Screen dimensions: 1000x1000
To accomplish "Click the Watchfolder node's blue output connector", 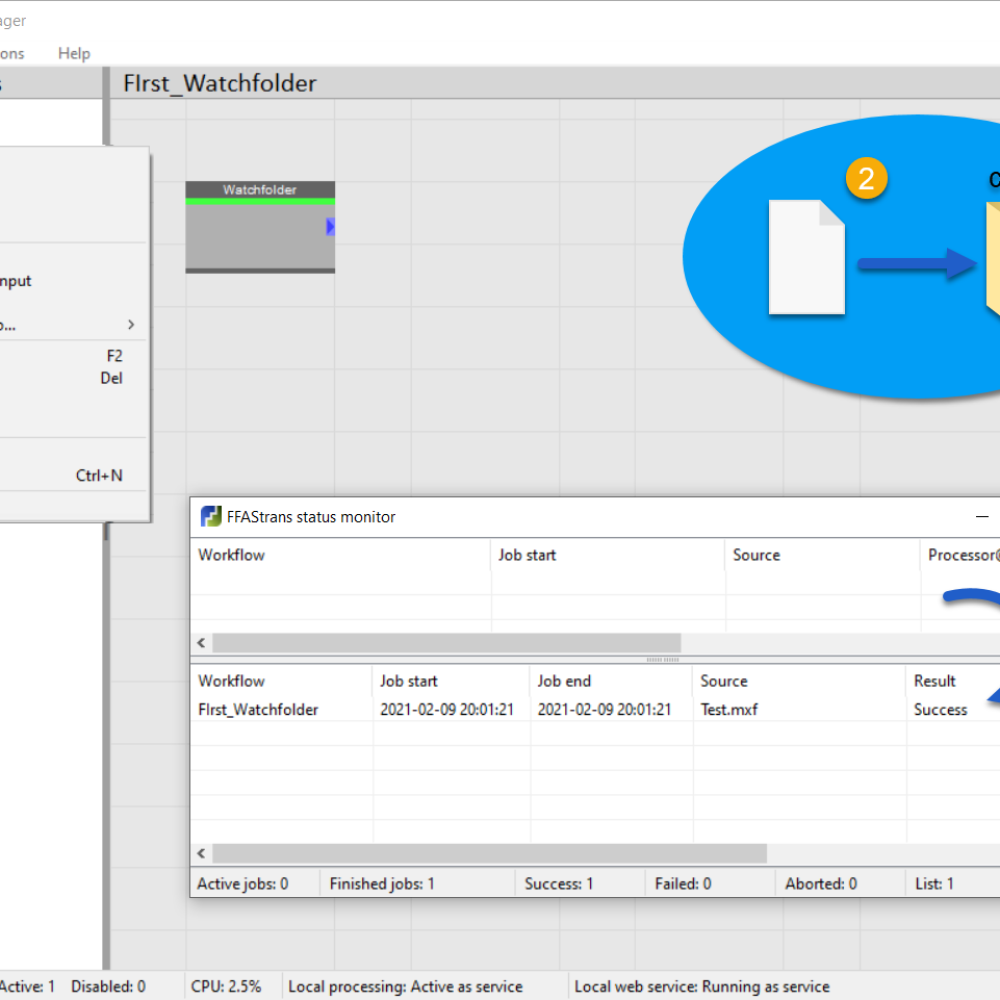I will click(x=330, y=226).
